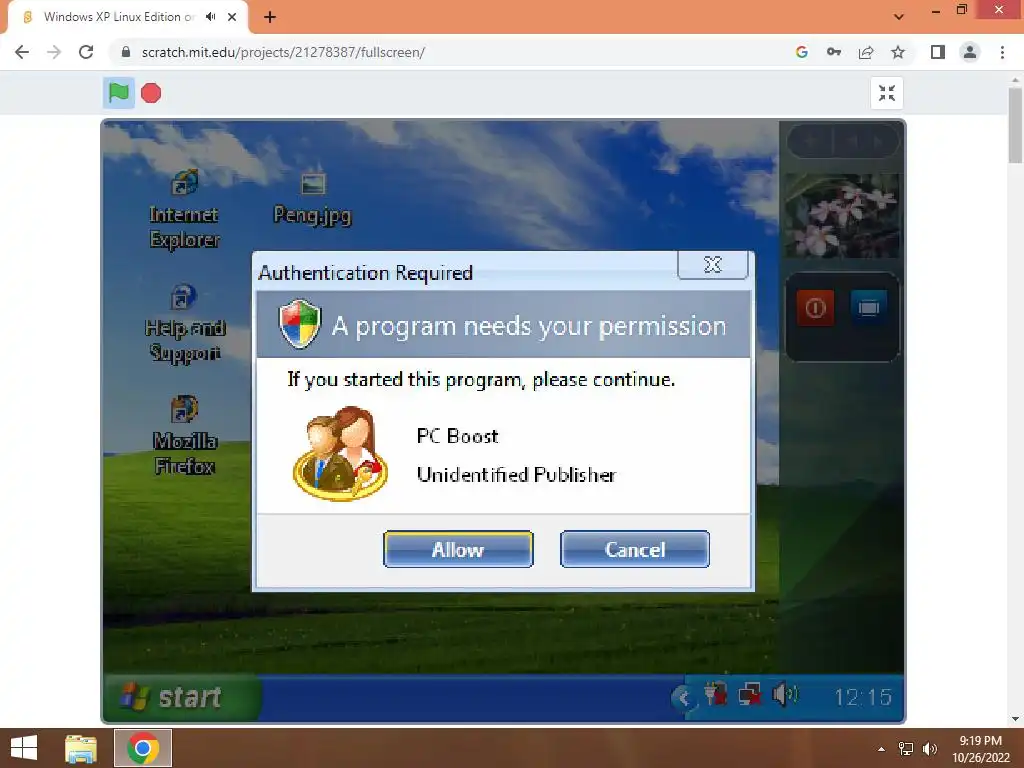Click the user accounts icon beside PC Boost
The height and width of the screenshot is (768, 1024).
pos(340,454)
